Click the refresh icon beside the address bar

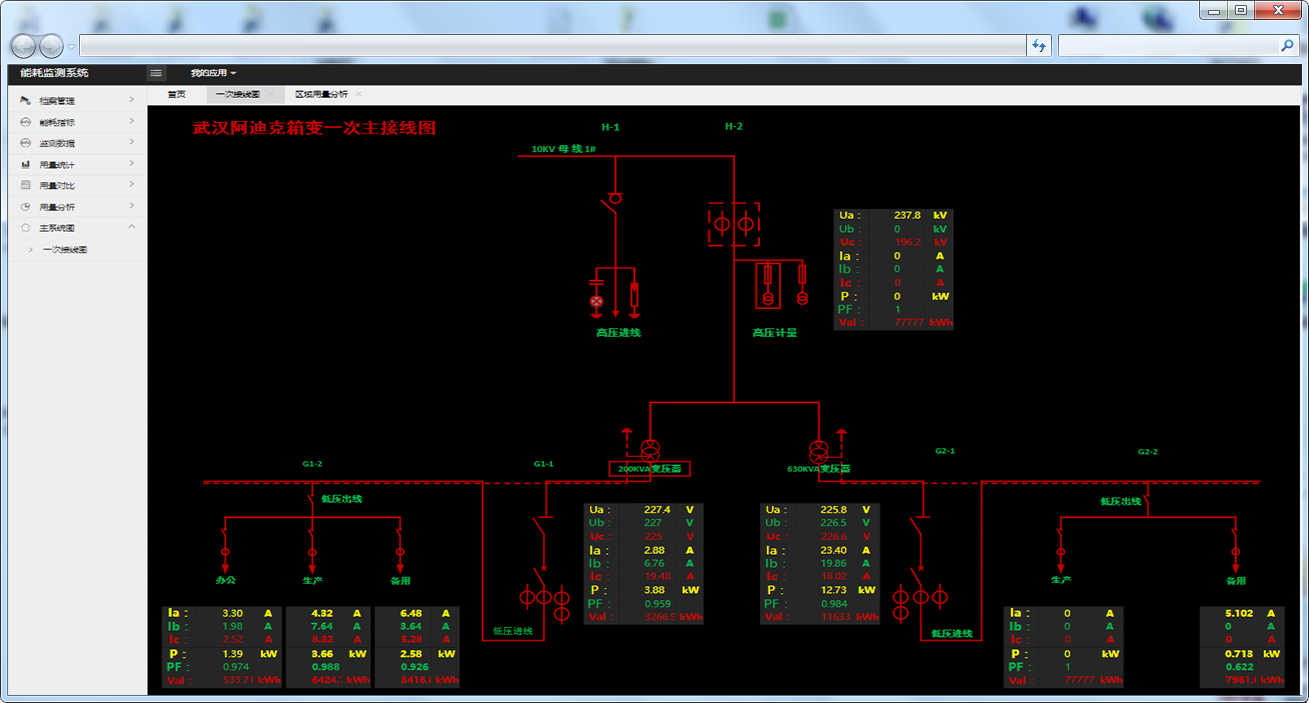[x=1039, y=46]
